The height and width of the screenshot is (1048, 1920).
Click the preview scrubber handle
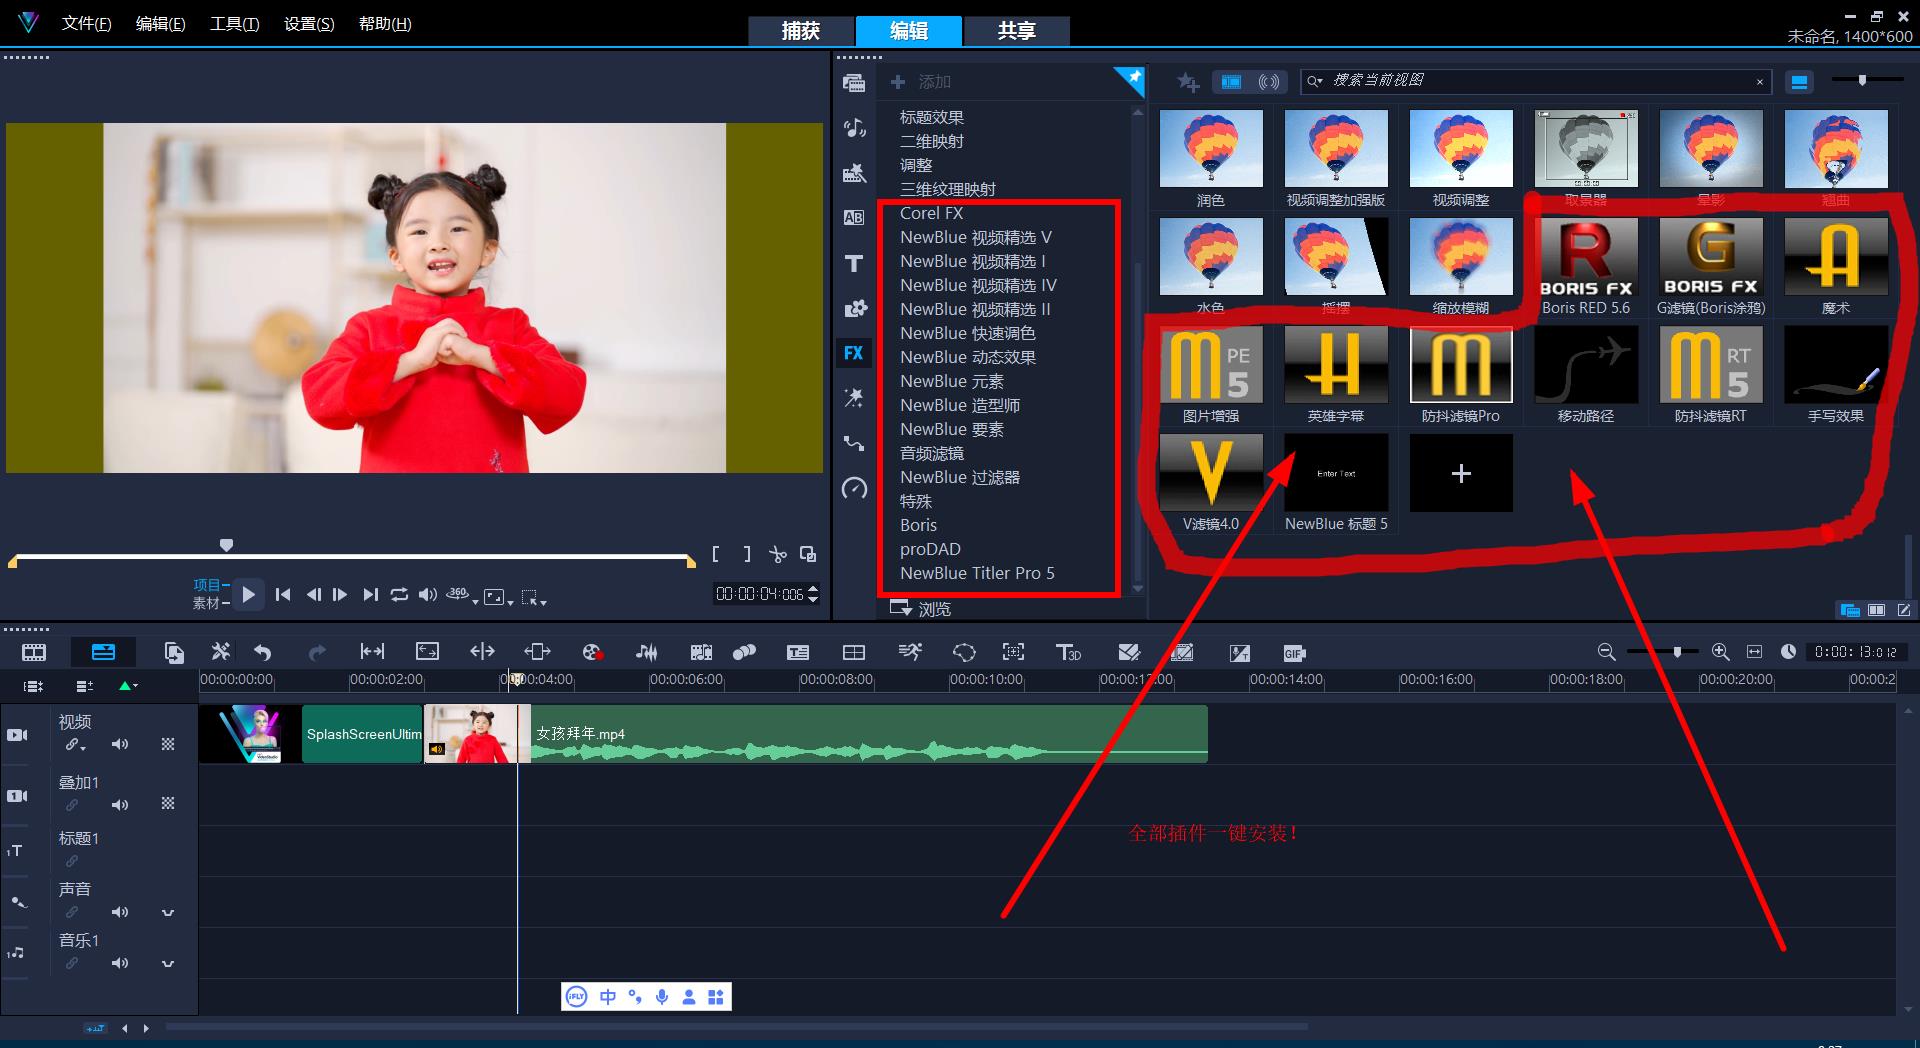[x=226, y=545]
